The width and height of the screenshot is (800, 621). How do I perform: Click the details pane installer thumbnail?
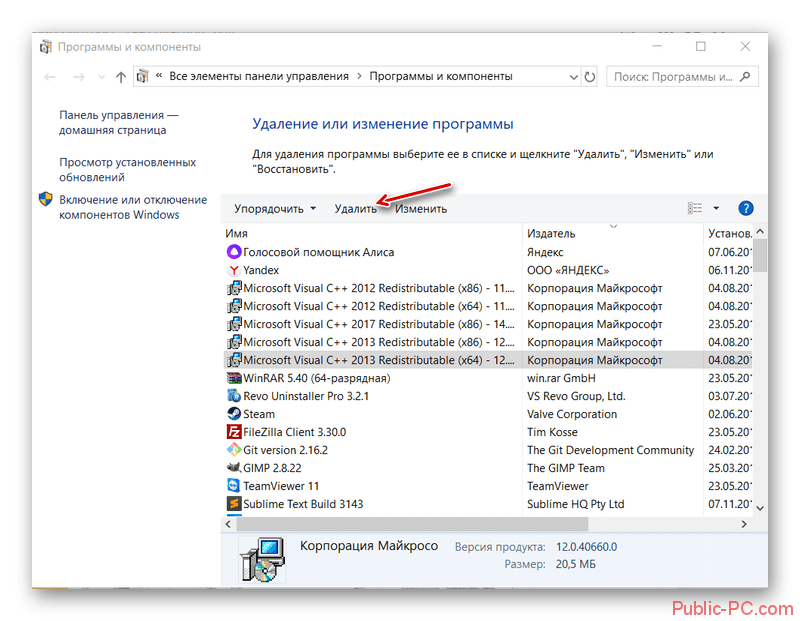point(262,559)
